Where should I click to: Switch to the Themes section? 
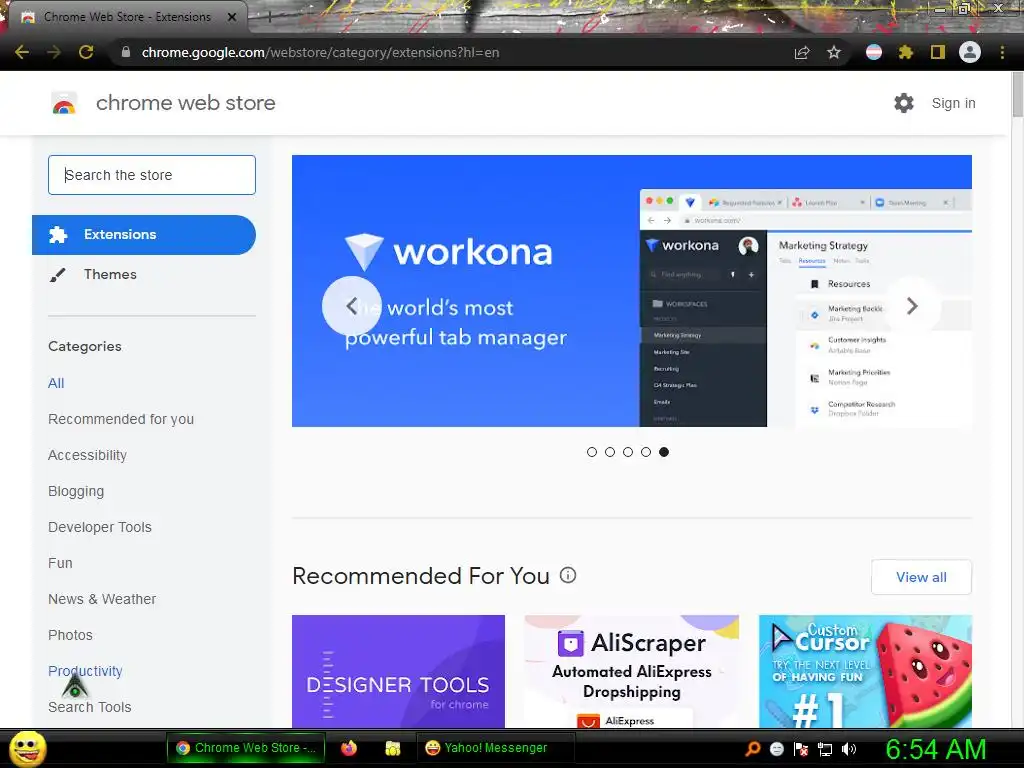pyautogui.click(x=110, y=274)
